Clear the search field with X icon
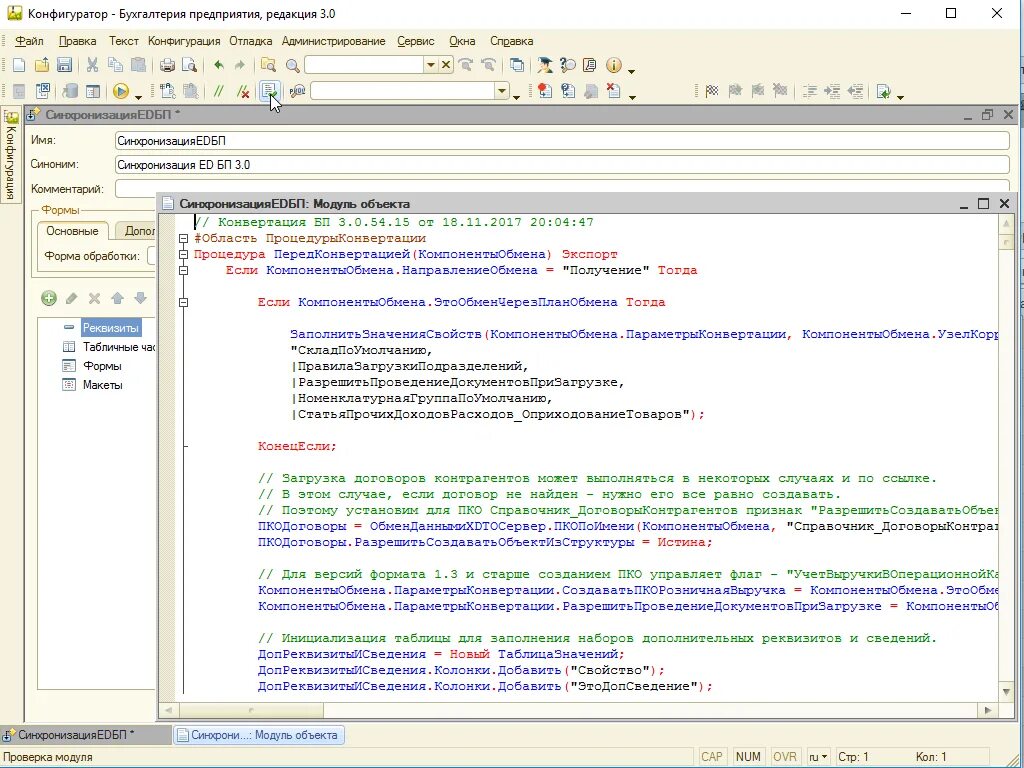Image resolution: width=1024 pixels, height=768 pixels. point(446,65)
